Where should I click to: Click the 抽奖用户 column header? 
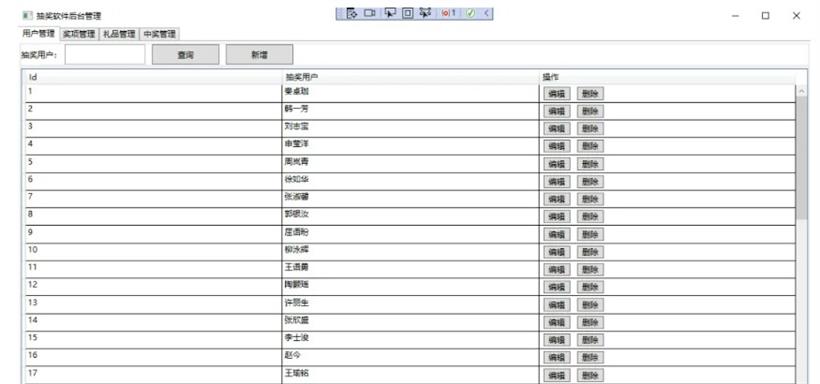pyautogui.click(x=411, y=77)
